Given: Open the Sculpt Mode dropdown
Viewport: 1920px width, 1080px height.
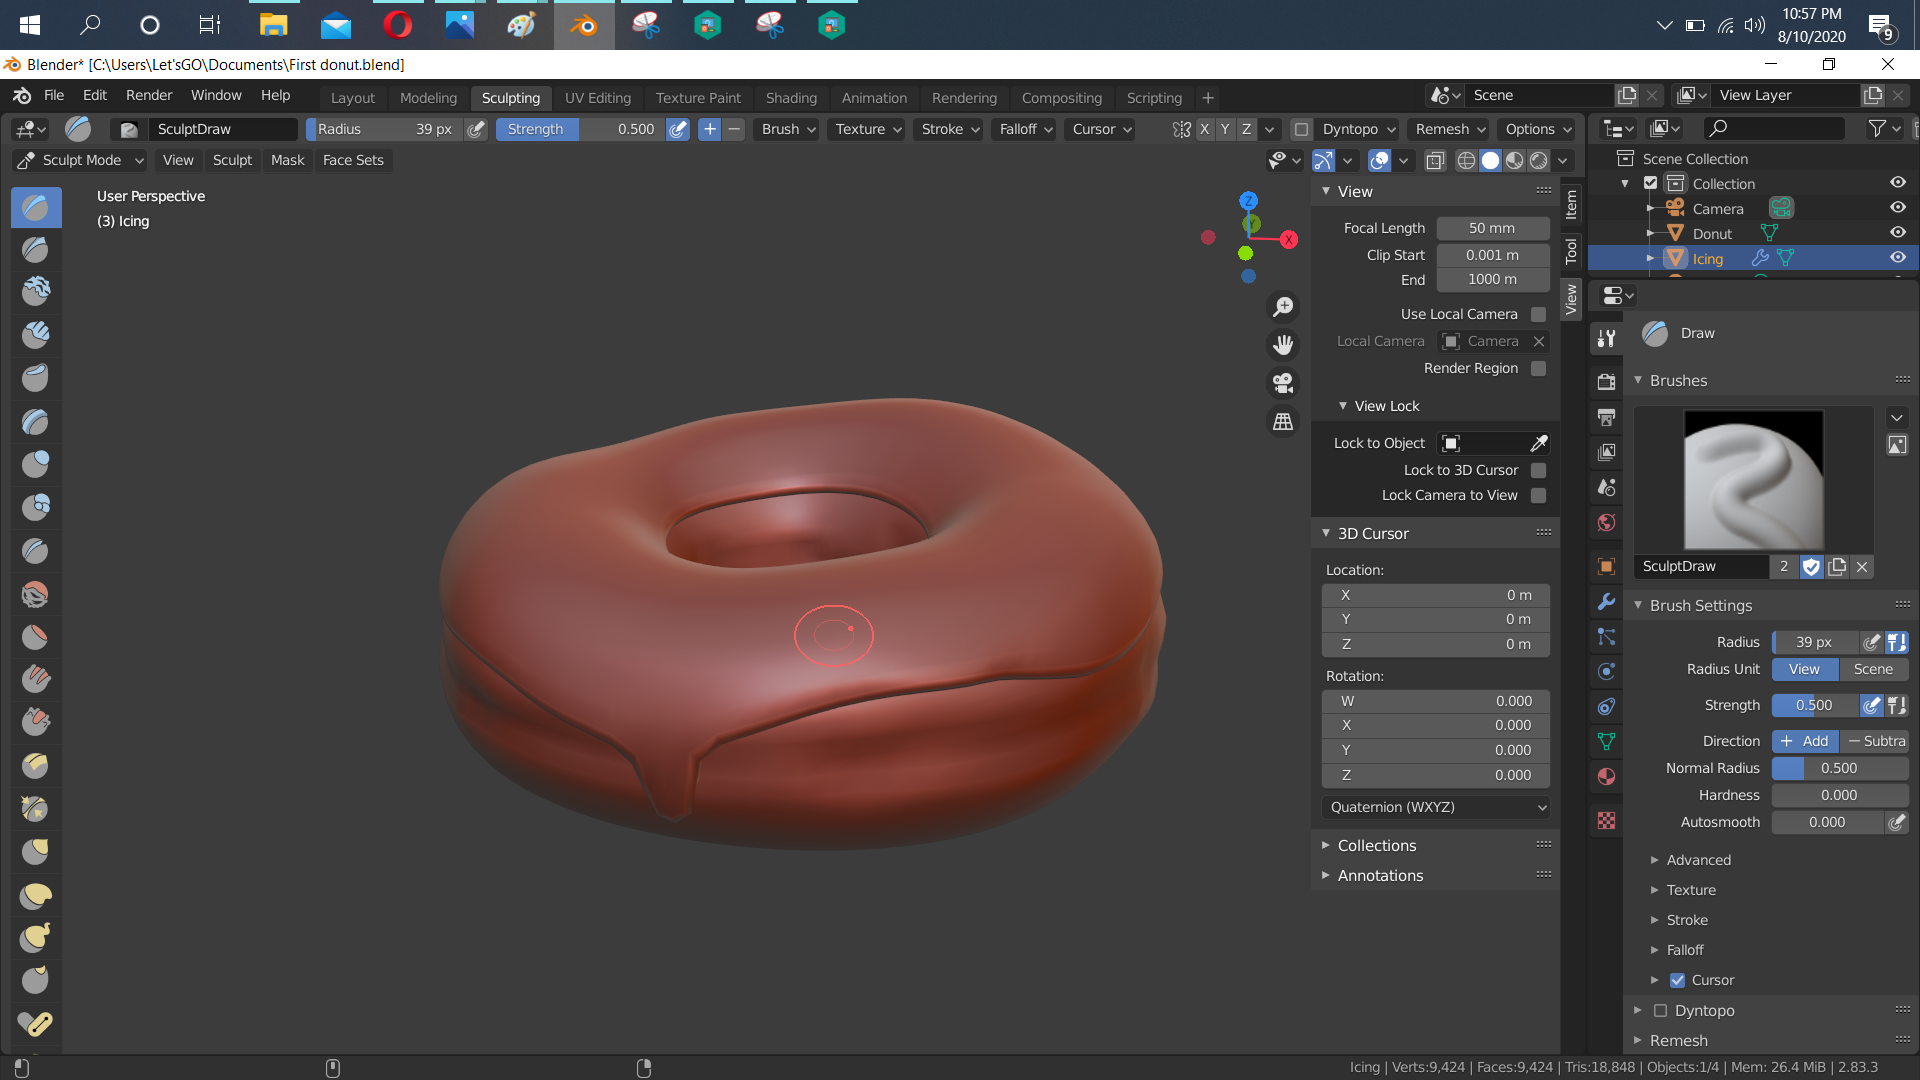Looking at the screenshot, I should point(81,160).
